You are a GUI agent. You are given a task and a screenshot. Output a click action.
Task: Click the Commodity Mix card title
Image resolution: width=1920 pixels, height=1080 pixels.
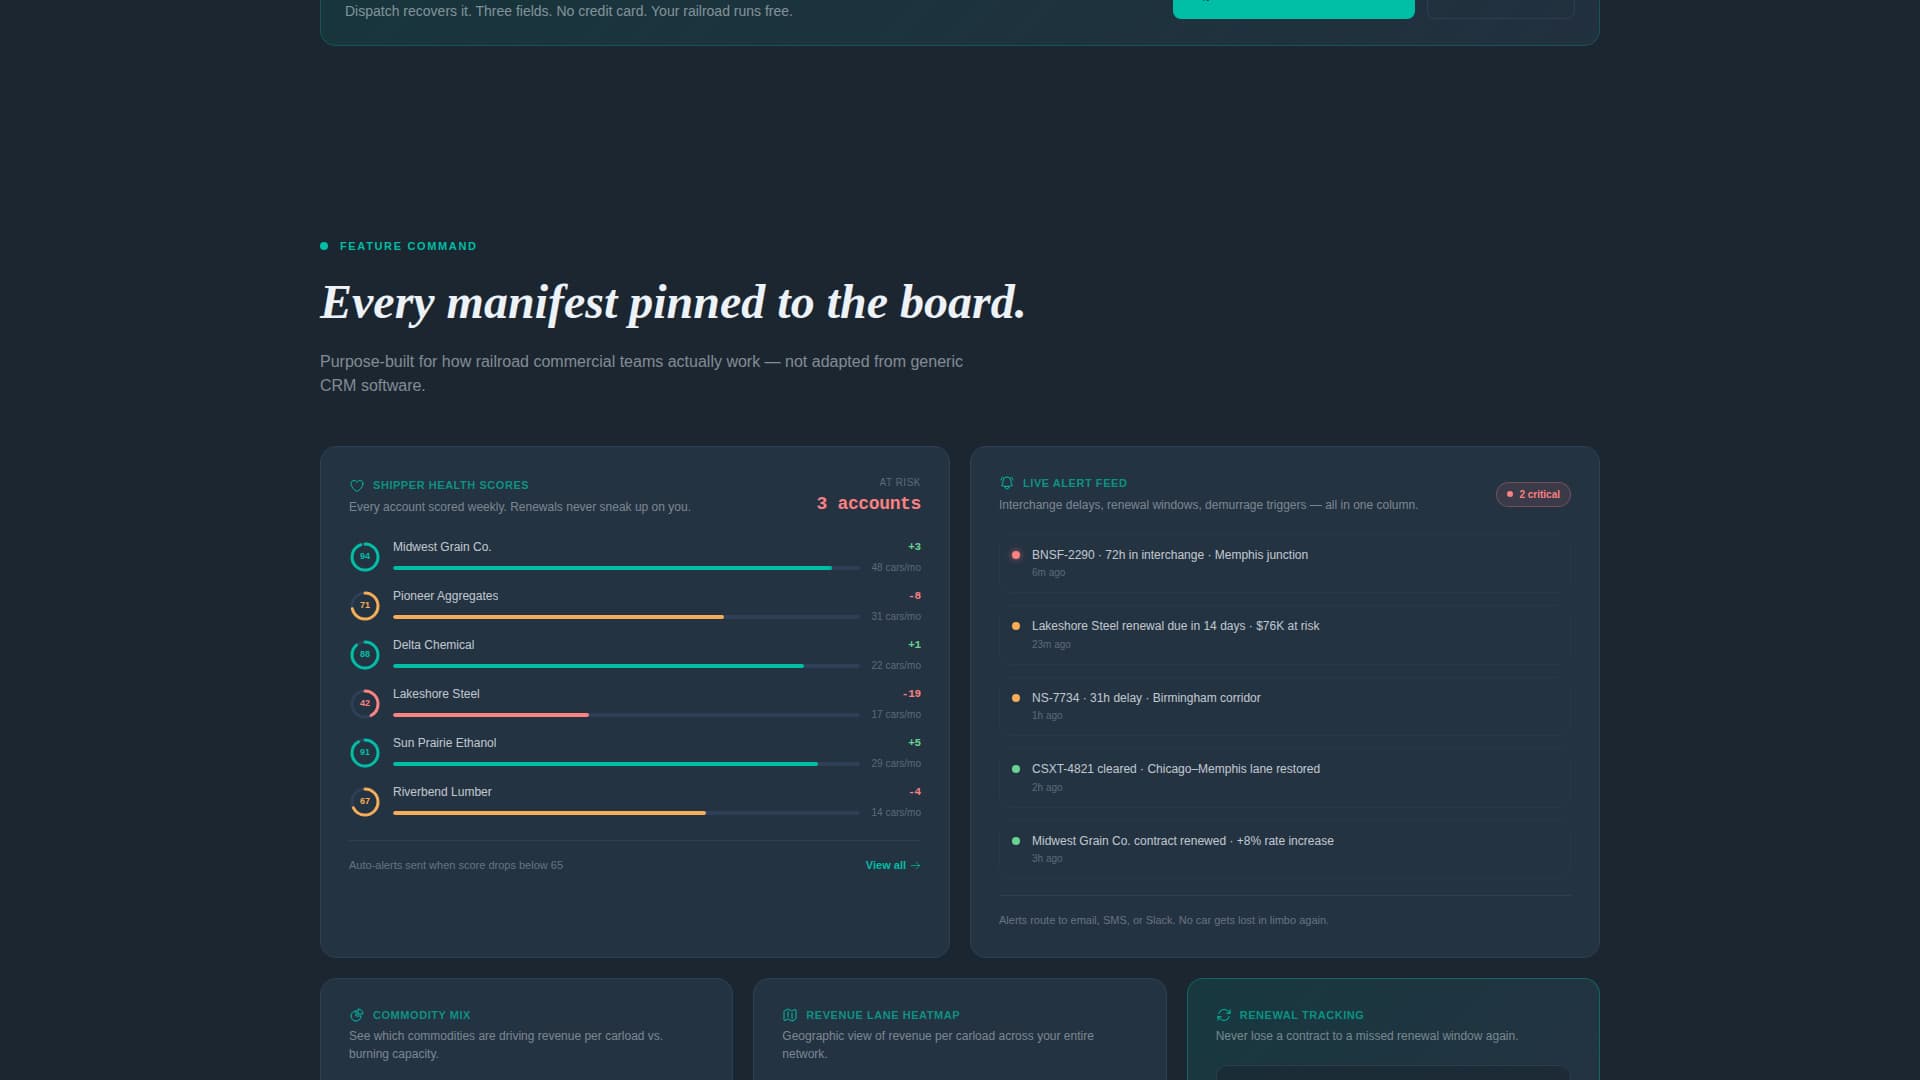421,1015
